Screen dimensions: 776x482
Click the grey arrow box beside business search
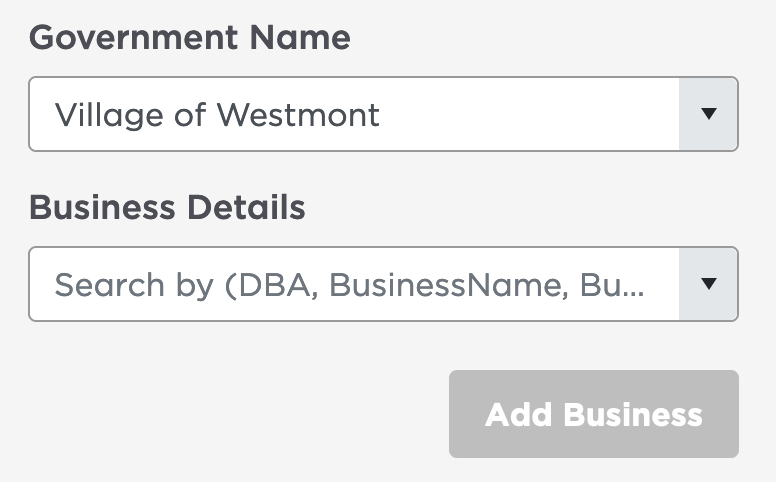708,284
